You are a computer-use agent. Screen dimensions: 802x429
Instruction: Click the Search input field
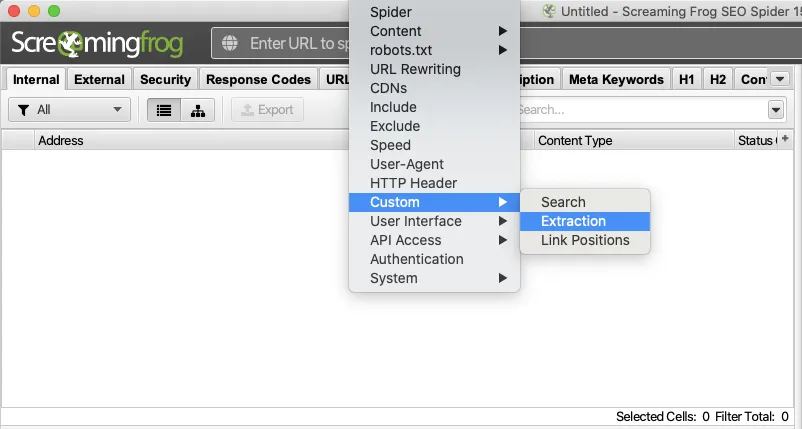(642, 110)
